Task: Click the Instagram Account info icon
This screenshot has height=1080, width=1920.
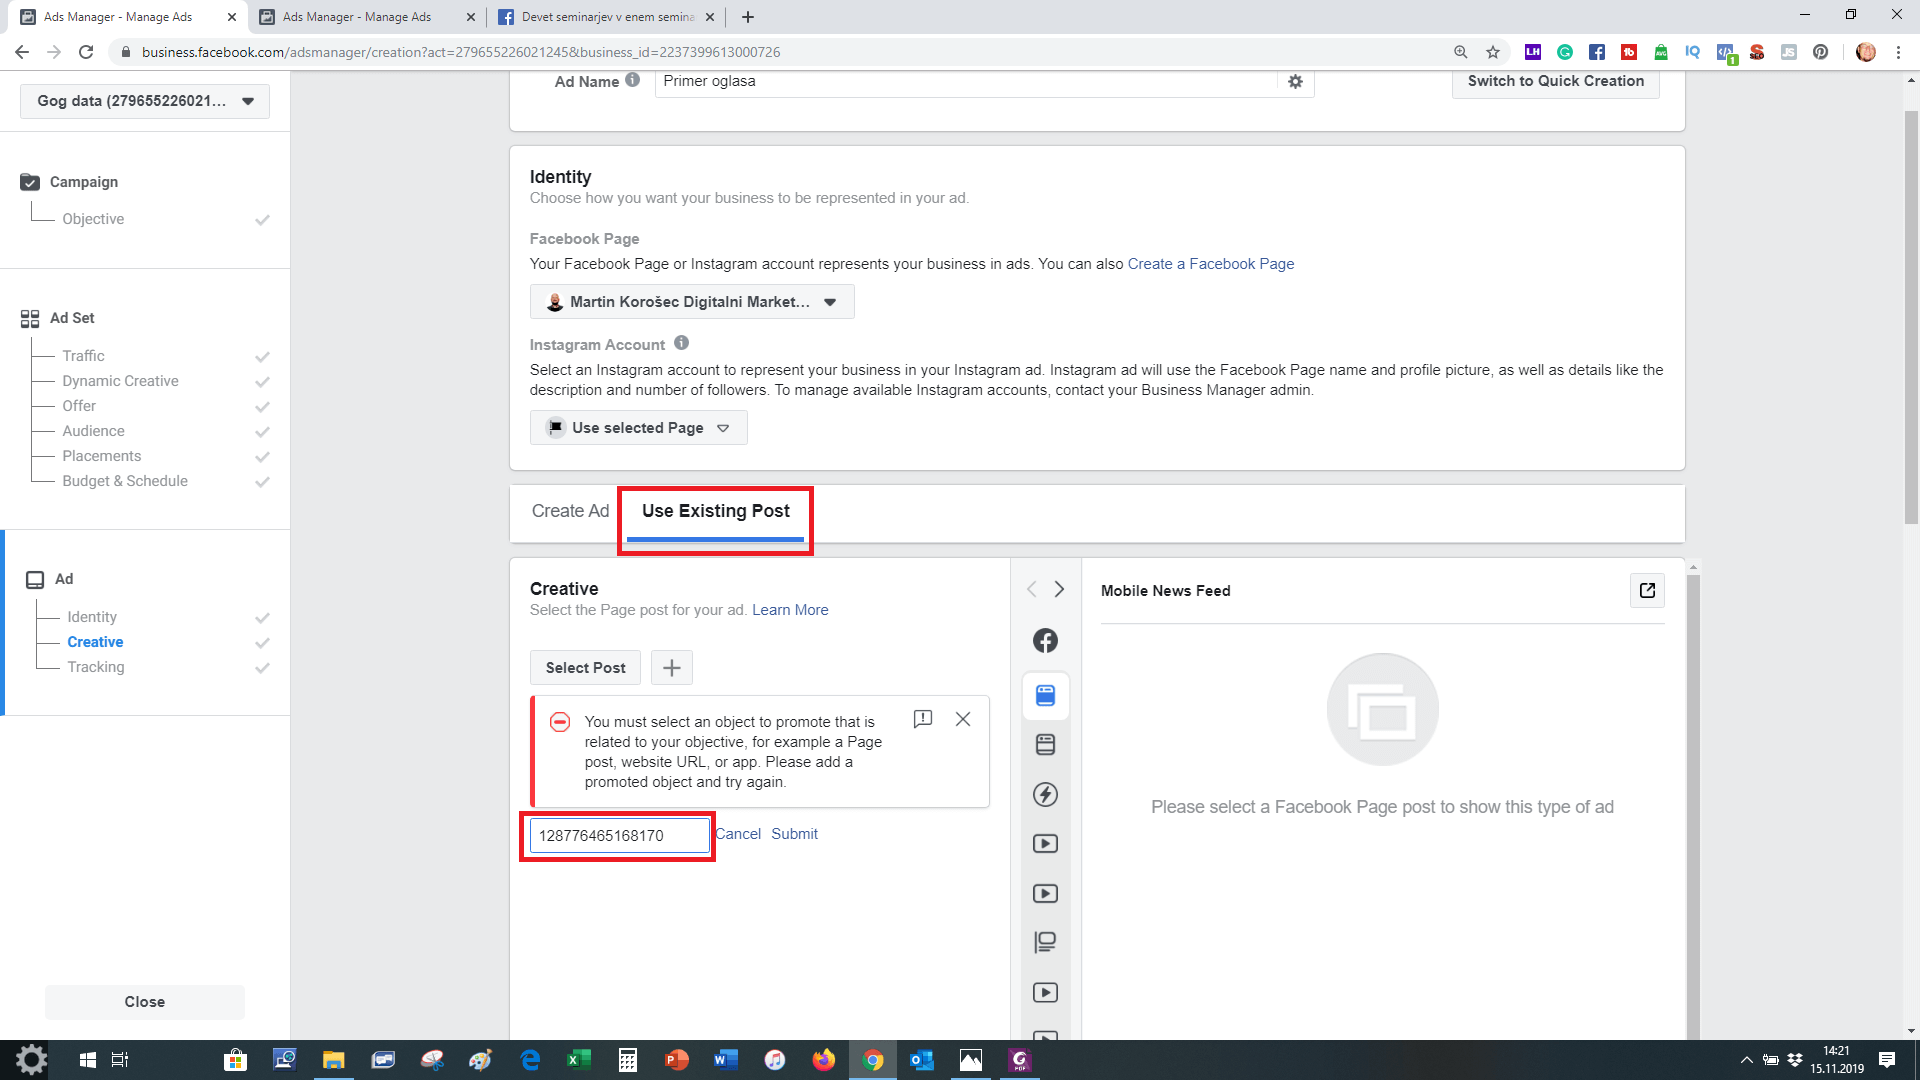Action: click(681, 343)
